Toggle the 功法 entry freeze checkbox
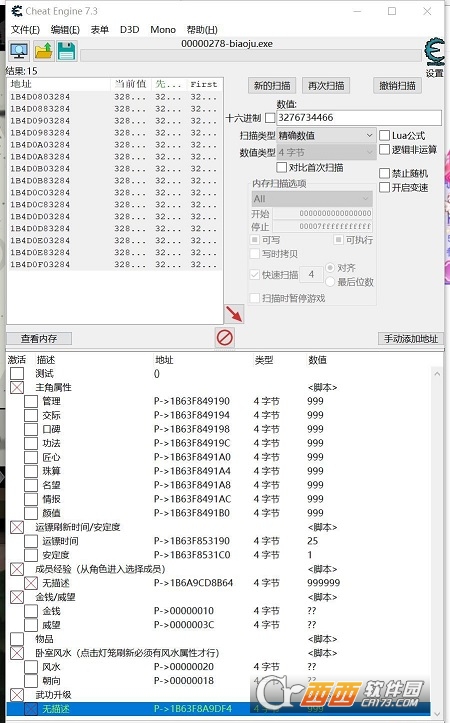Screen dimensions: 450x723 tap(31, 443)
